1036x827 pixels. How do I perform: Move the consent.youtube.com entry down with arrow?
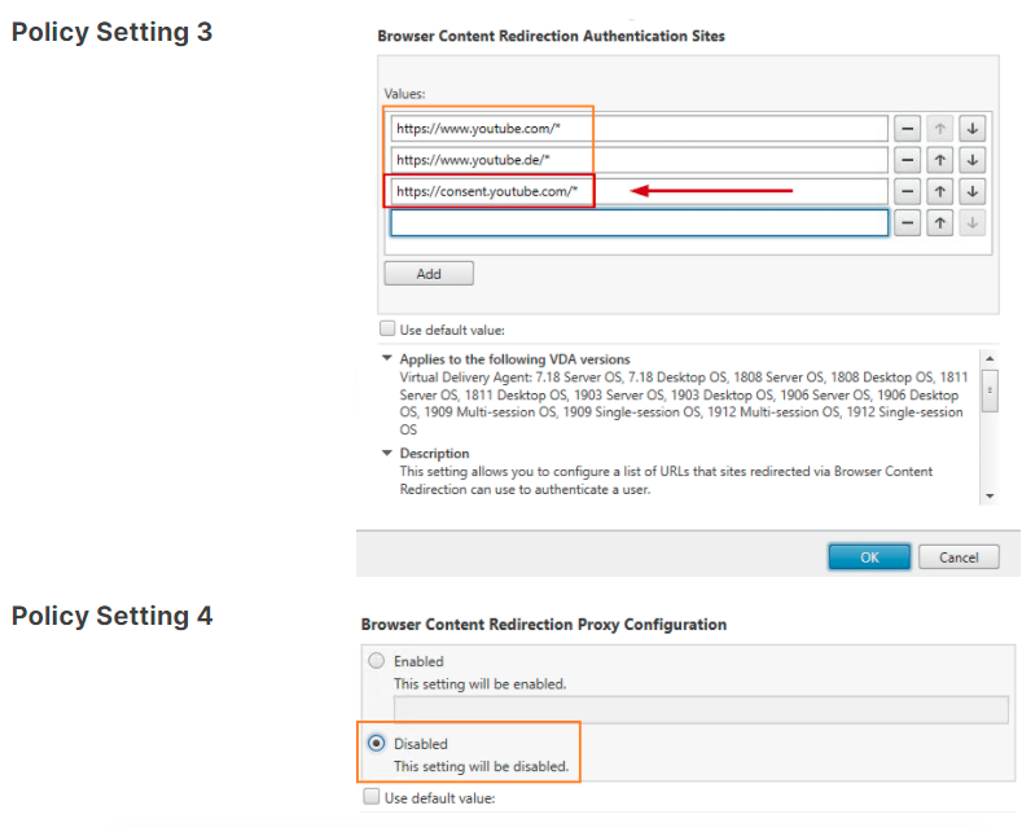pyautogui.click(x=971, y=191)
